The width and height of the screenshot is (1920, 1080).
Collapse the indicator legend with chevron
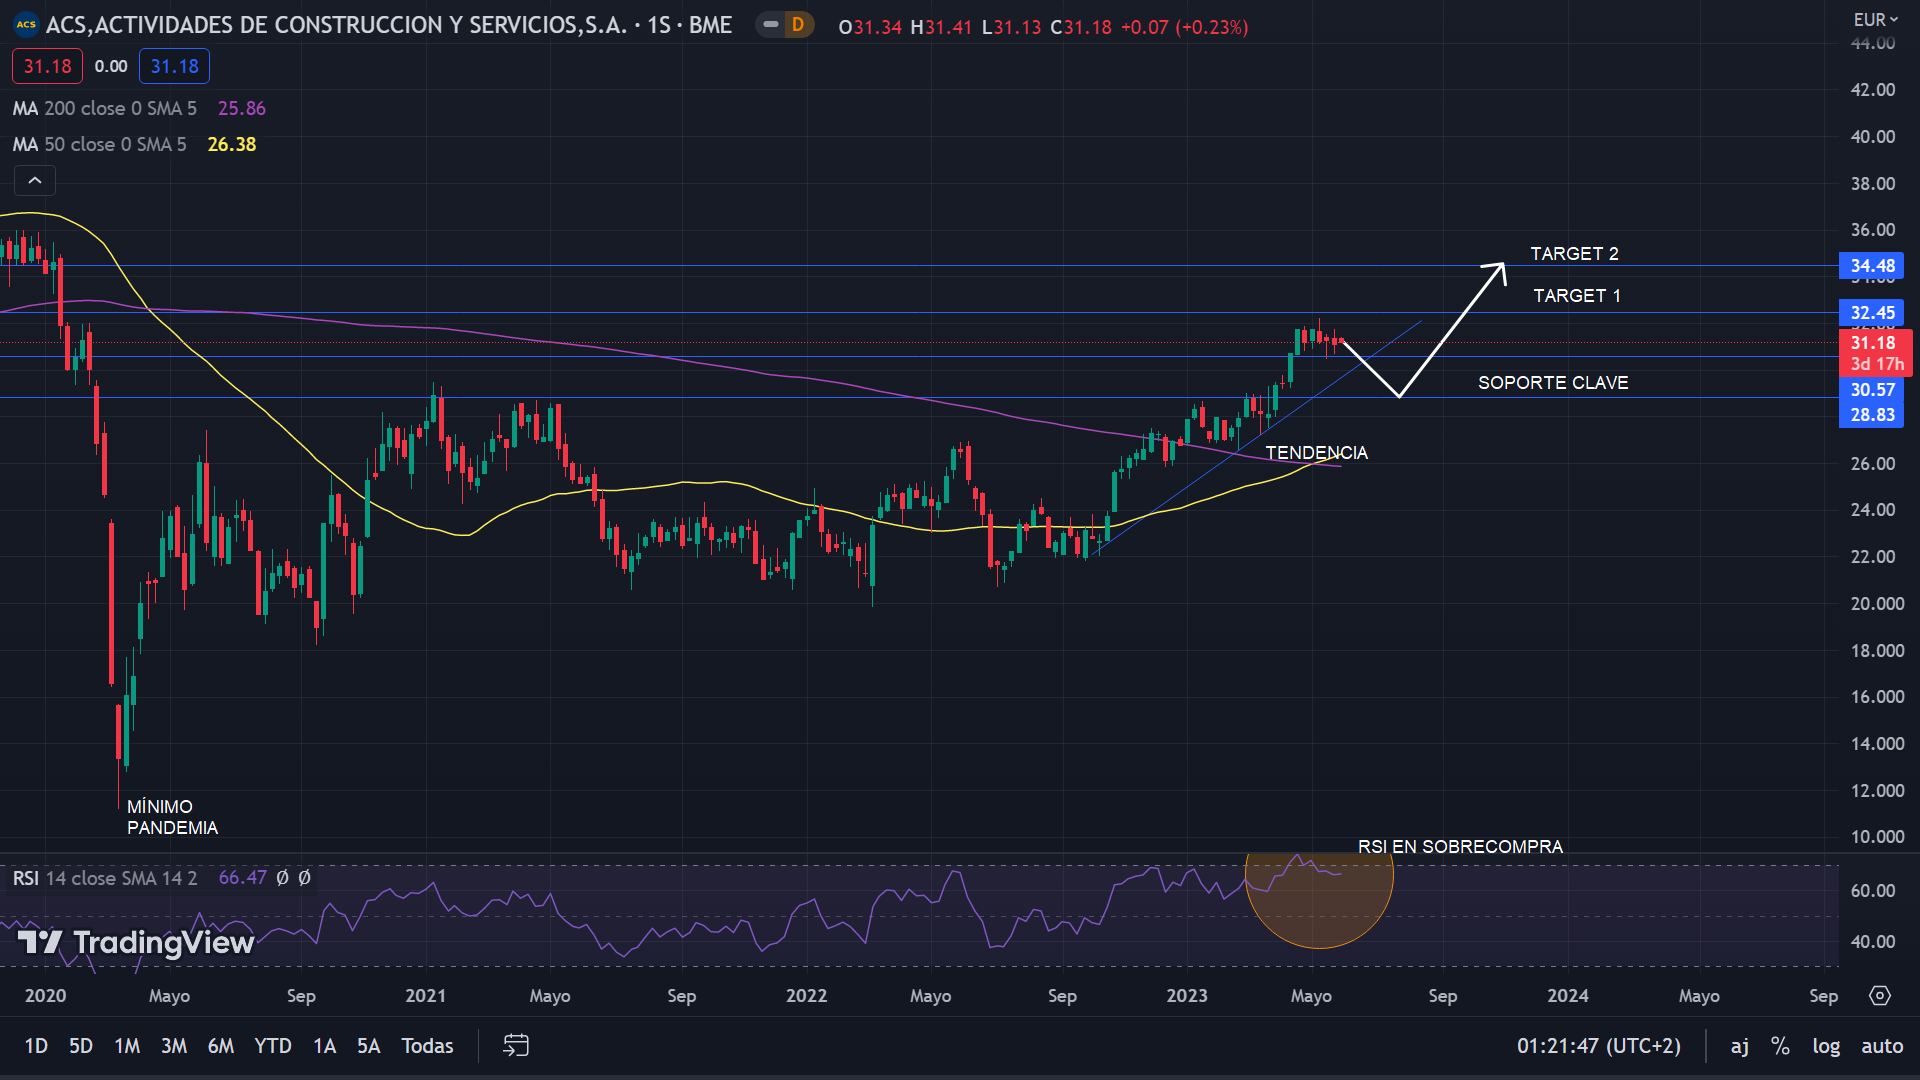[35, 181]
